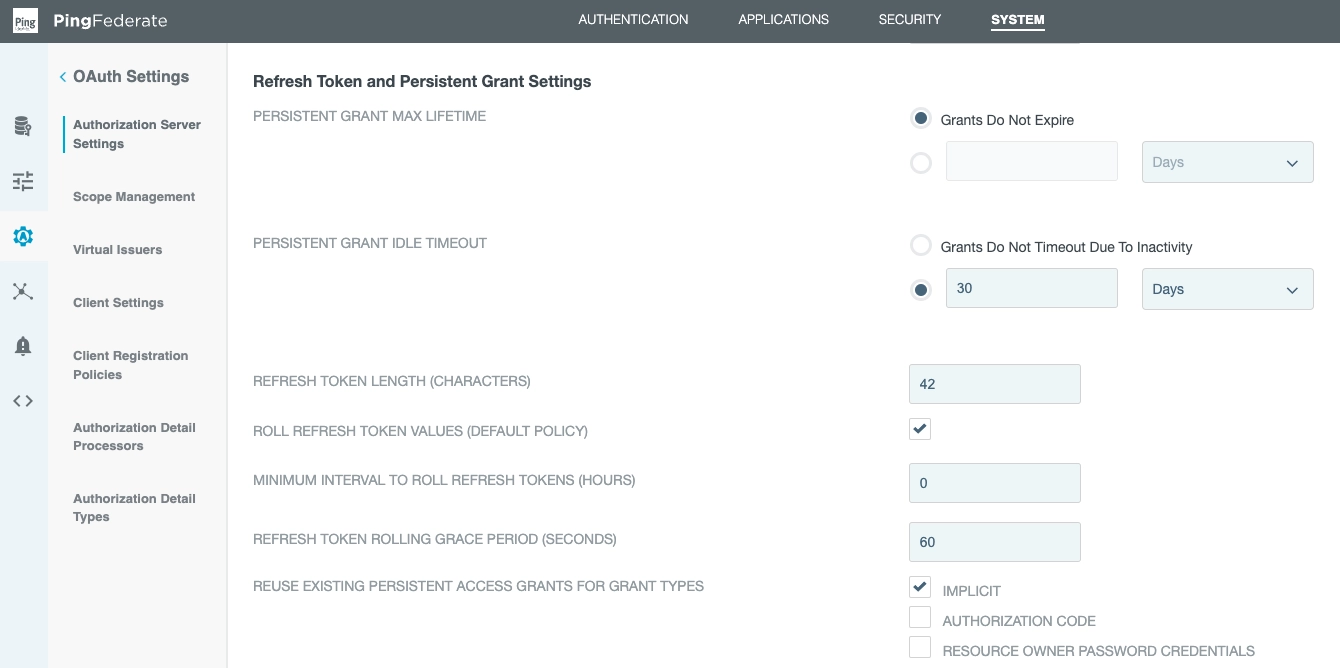Click the Ping logo in the header

tap(25, 20)
